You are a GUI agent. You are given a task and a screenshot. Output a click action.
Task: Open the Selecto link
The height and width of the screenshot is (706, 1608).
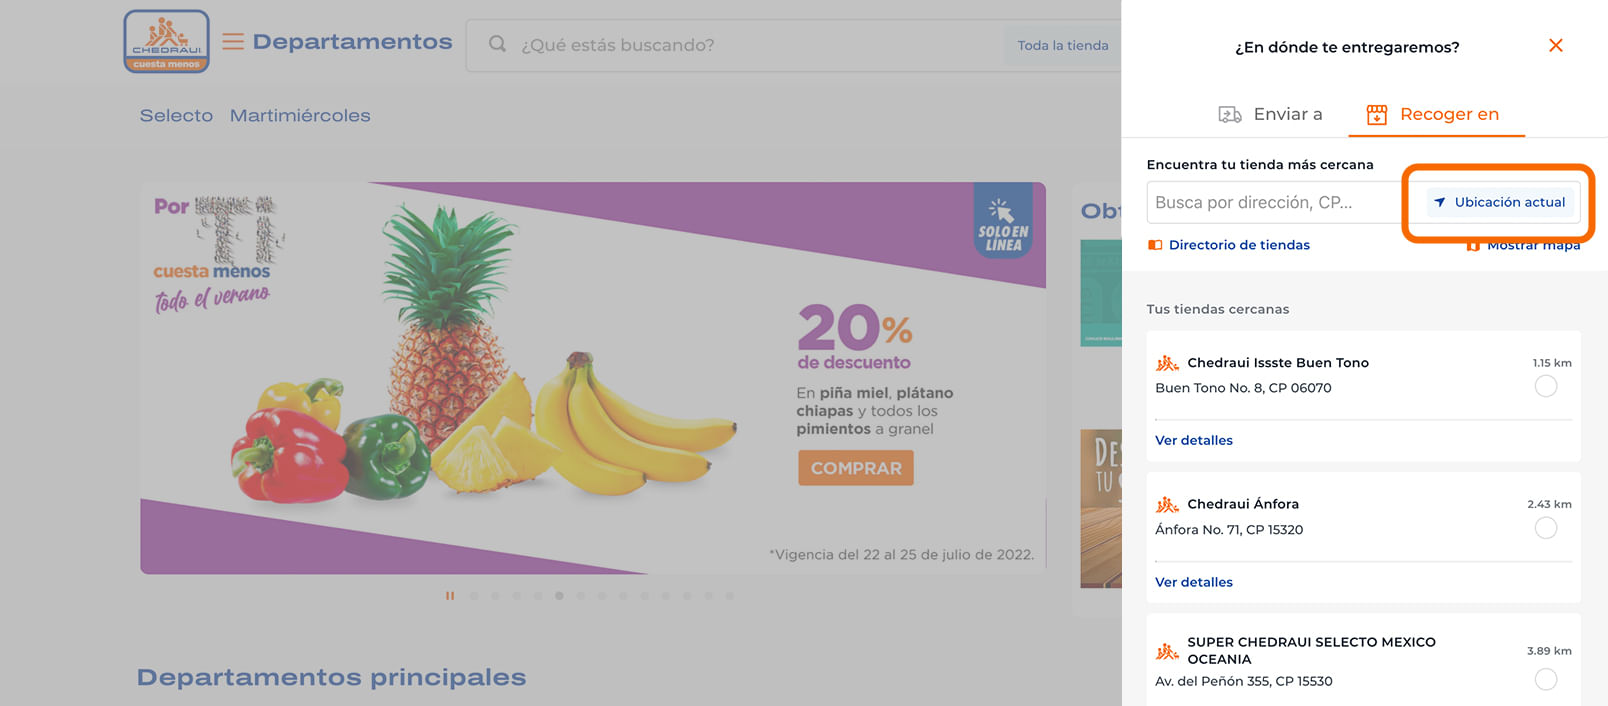click(x=176, y=116)
